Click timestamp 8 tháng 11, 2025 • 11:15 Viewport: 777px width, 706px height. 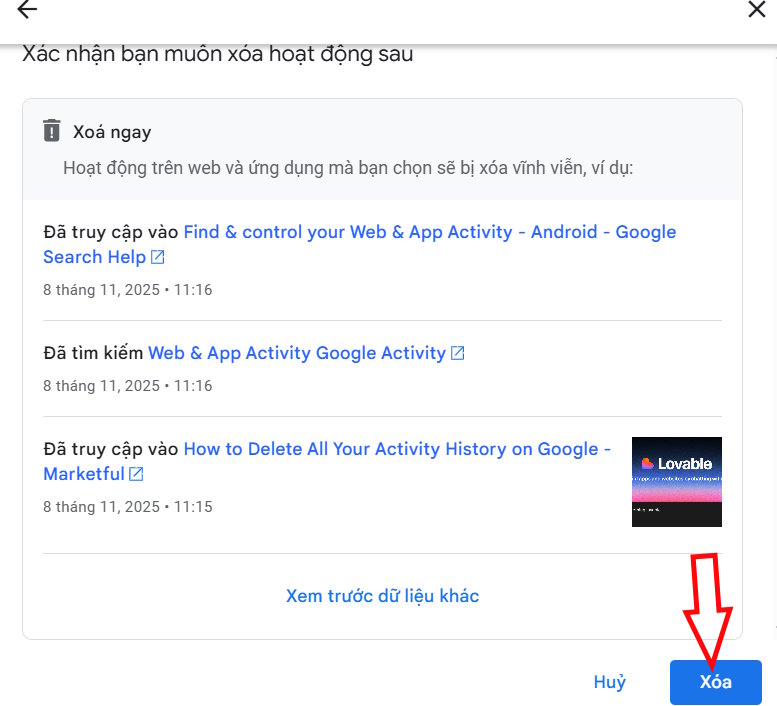click(128, 506)
